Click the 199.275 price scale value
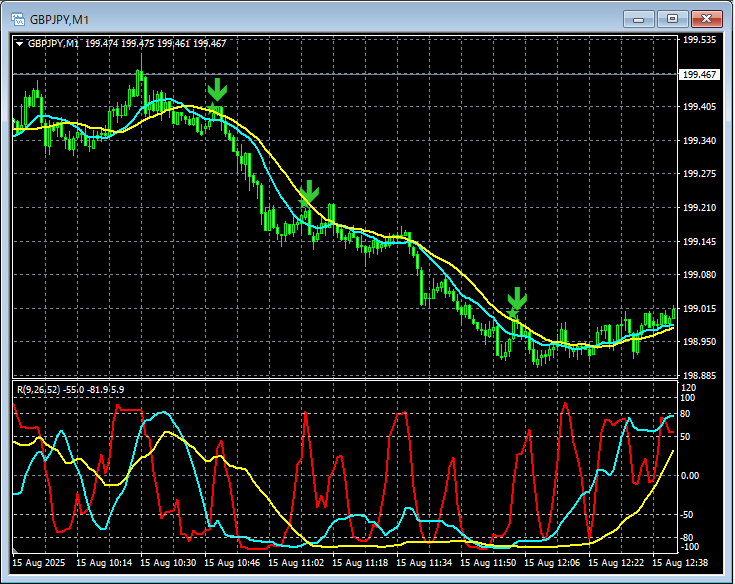 coord(699,174)
